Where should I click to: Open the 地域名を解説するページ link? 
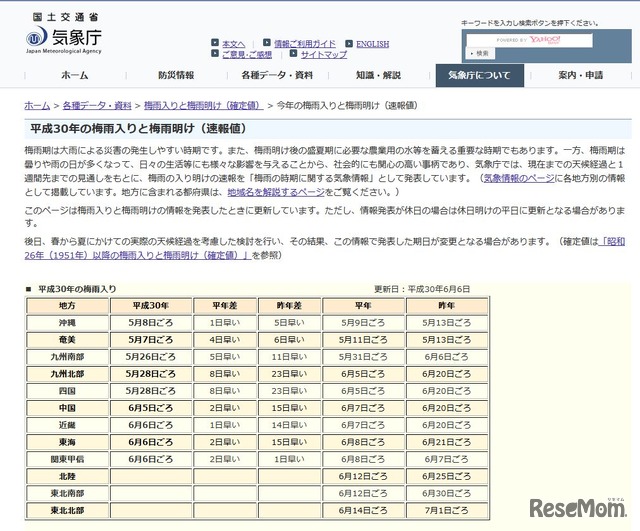276,192
